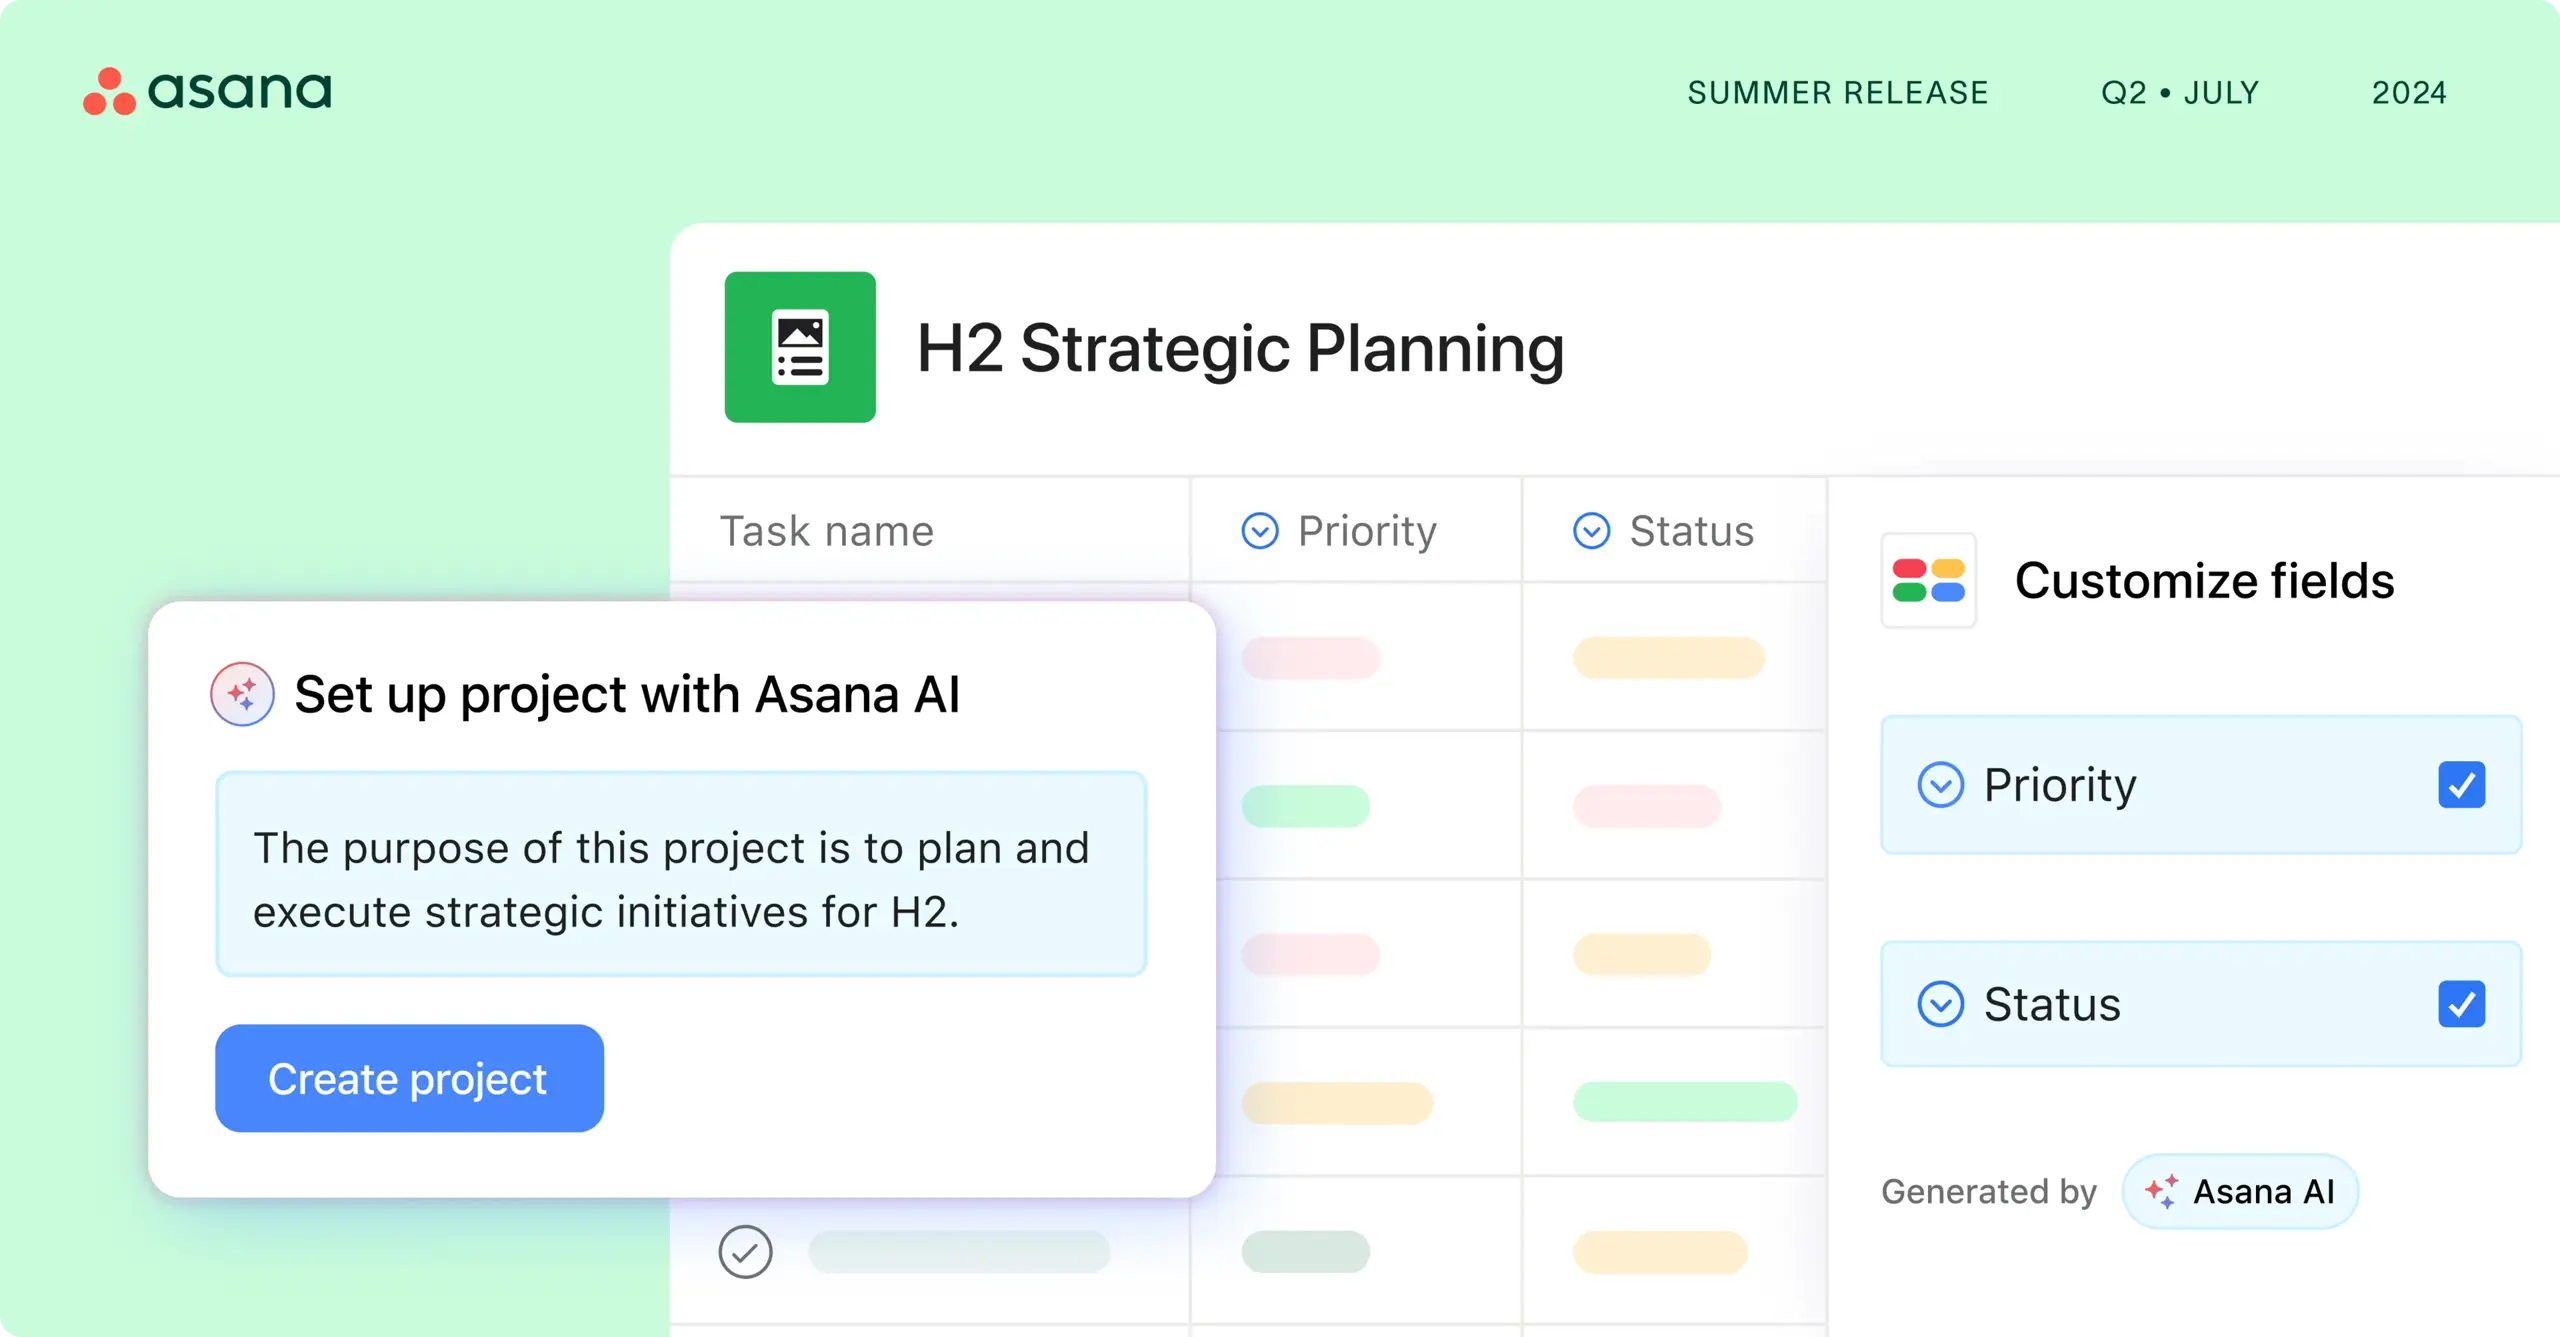The image size is (2560, 1337).
Task: Expand the Status field in Customize fields
Action: 1941,1004
